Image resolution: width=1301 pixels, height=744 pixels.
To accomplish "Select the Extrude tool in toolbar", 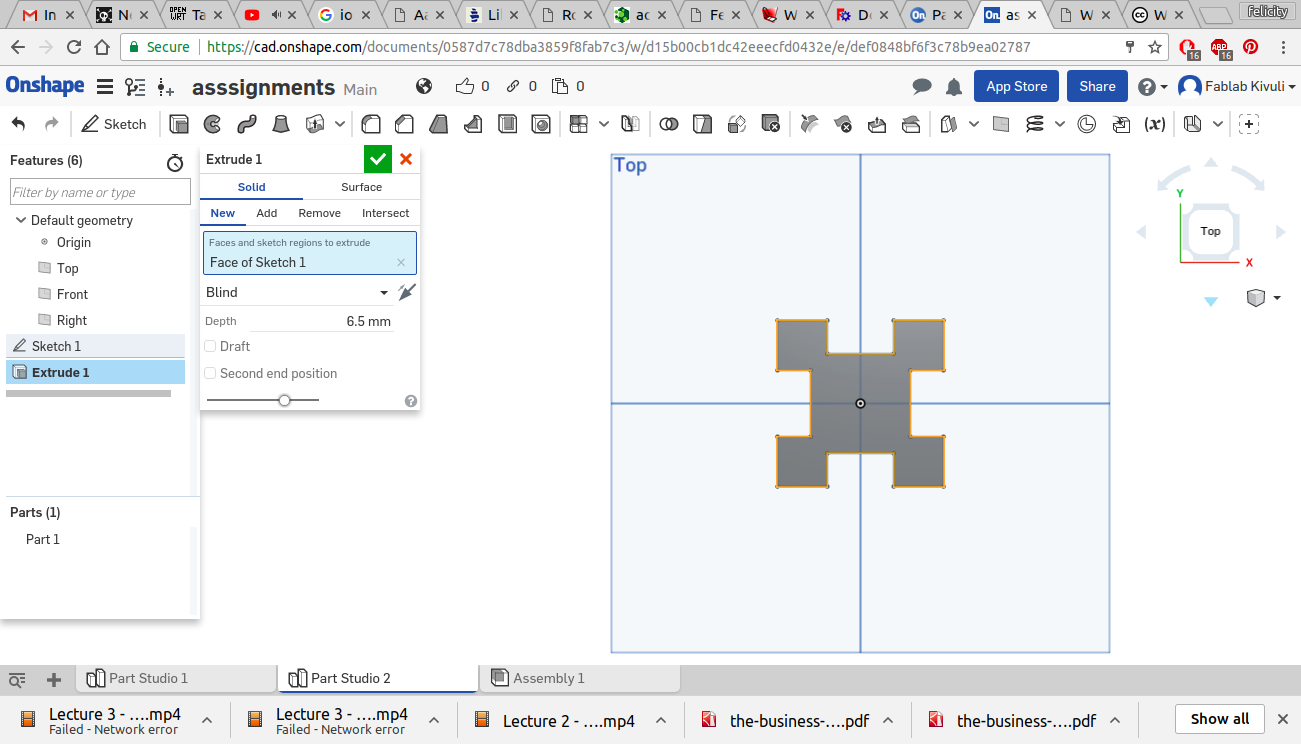I will click(x=179, y=124).
